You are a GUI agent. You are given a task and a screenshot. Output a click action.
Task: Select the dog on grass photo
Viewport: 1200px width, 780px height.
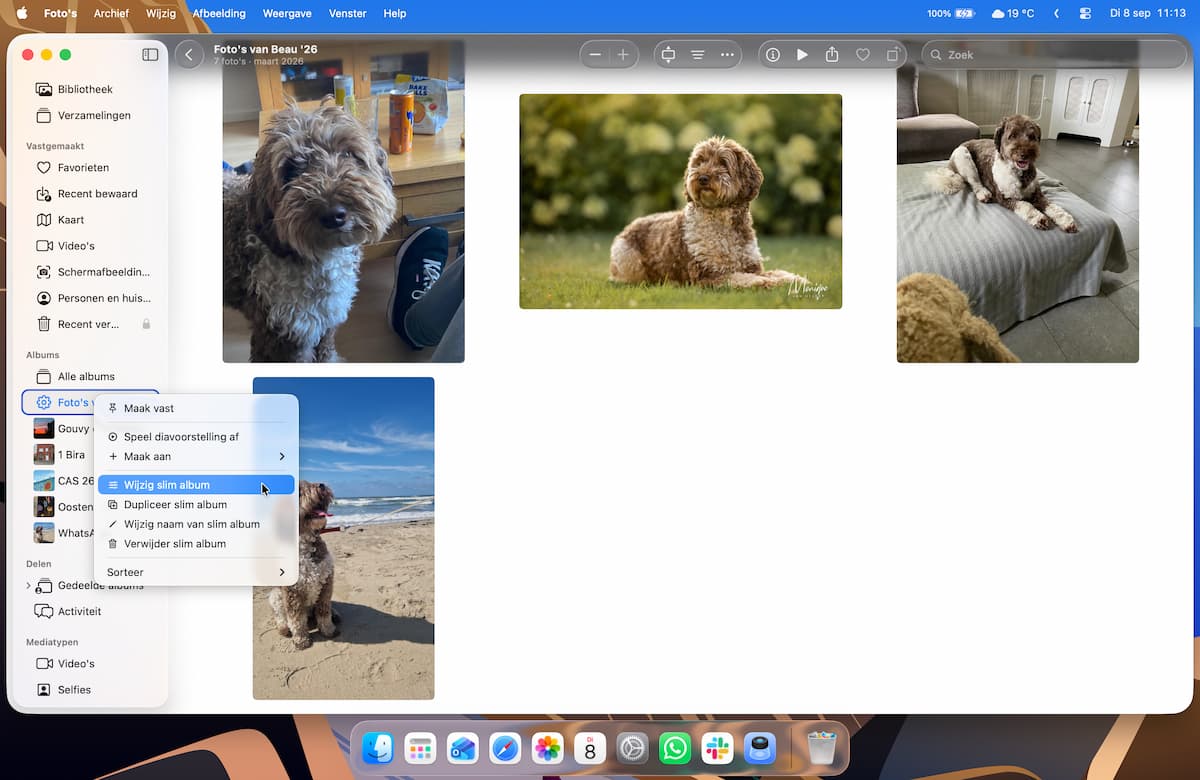(680, 201)
